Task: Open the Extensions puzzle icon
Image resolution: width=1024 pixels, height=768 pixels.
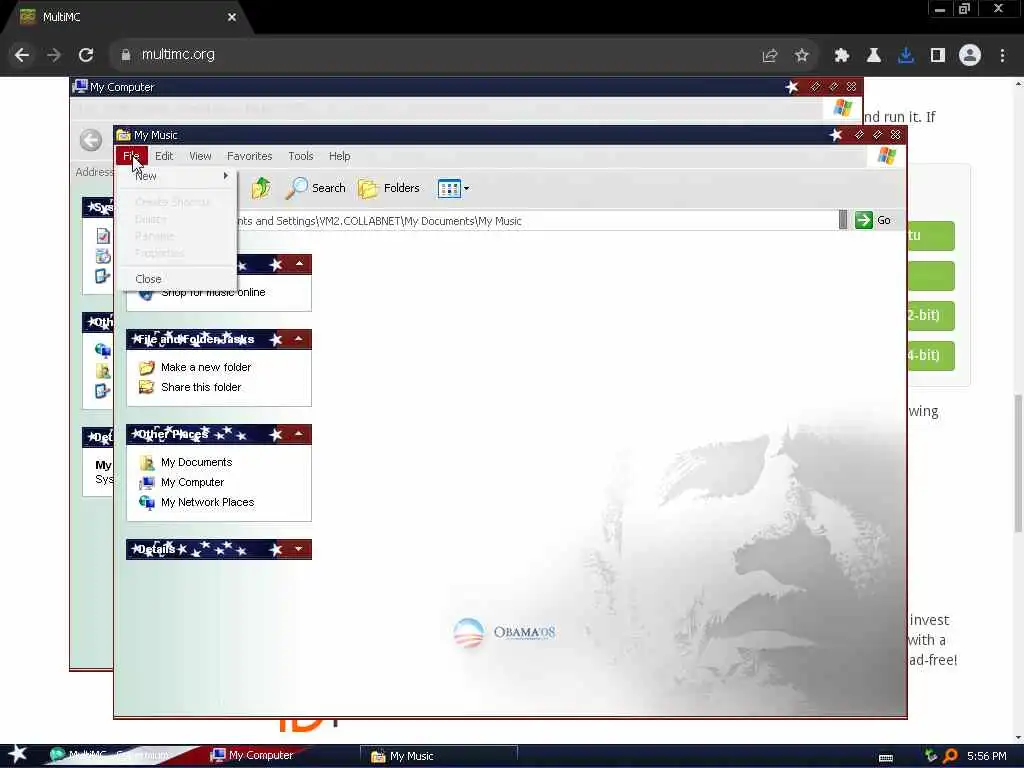Action: (841, 56)
